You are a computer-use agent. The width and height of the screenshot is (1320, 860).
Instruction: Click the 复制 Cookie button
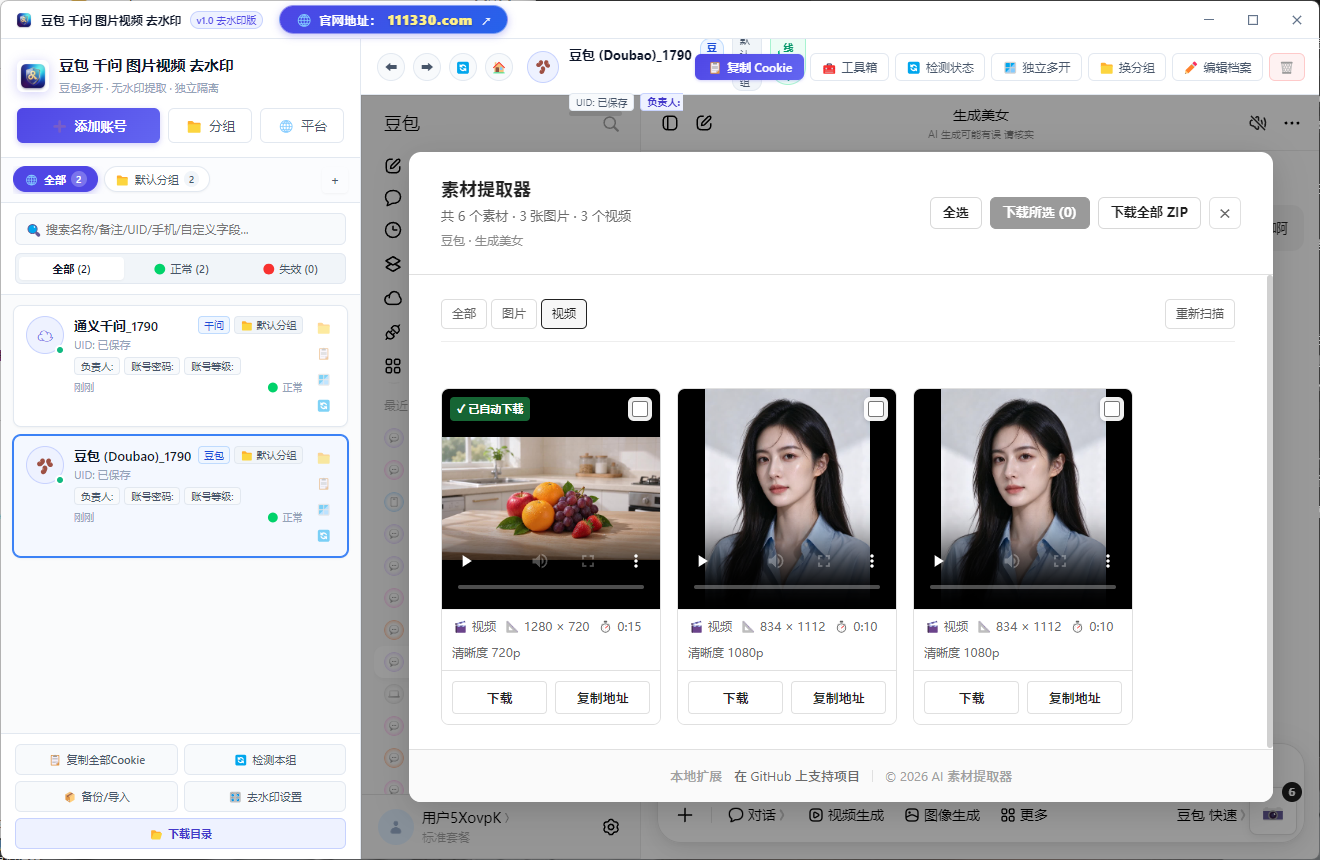pos(750,67)
